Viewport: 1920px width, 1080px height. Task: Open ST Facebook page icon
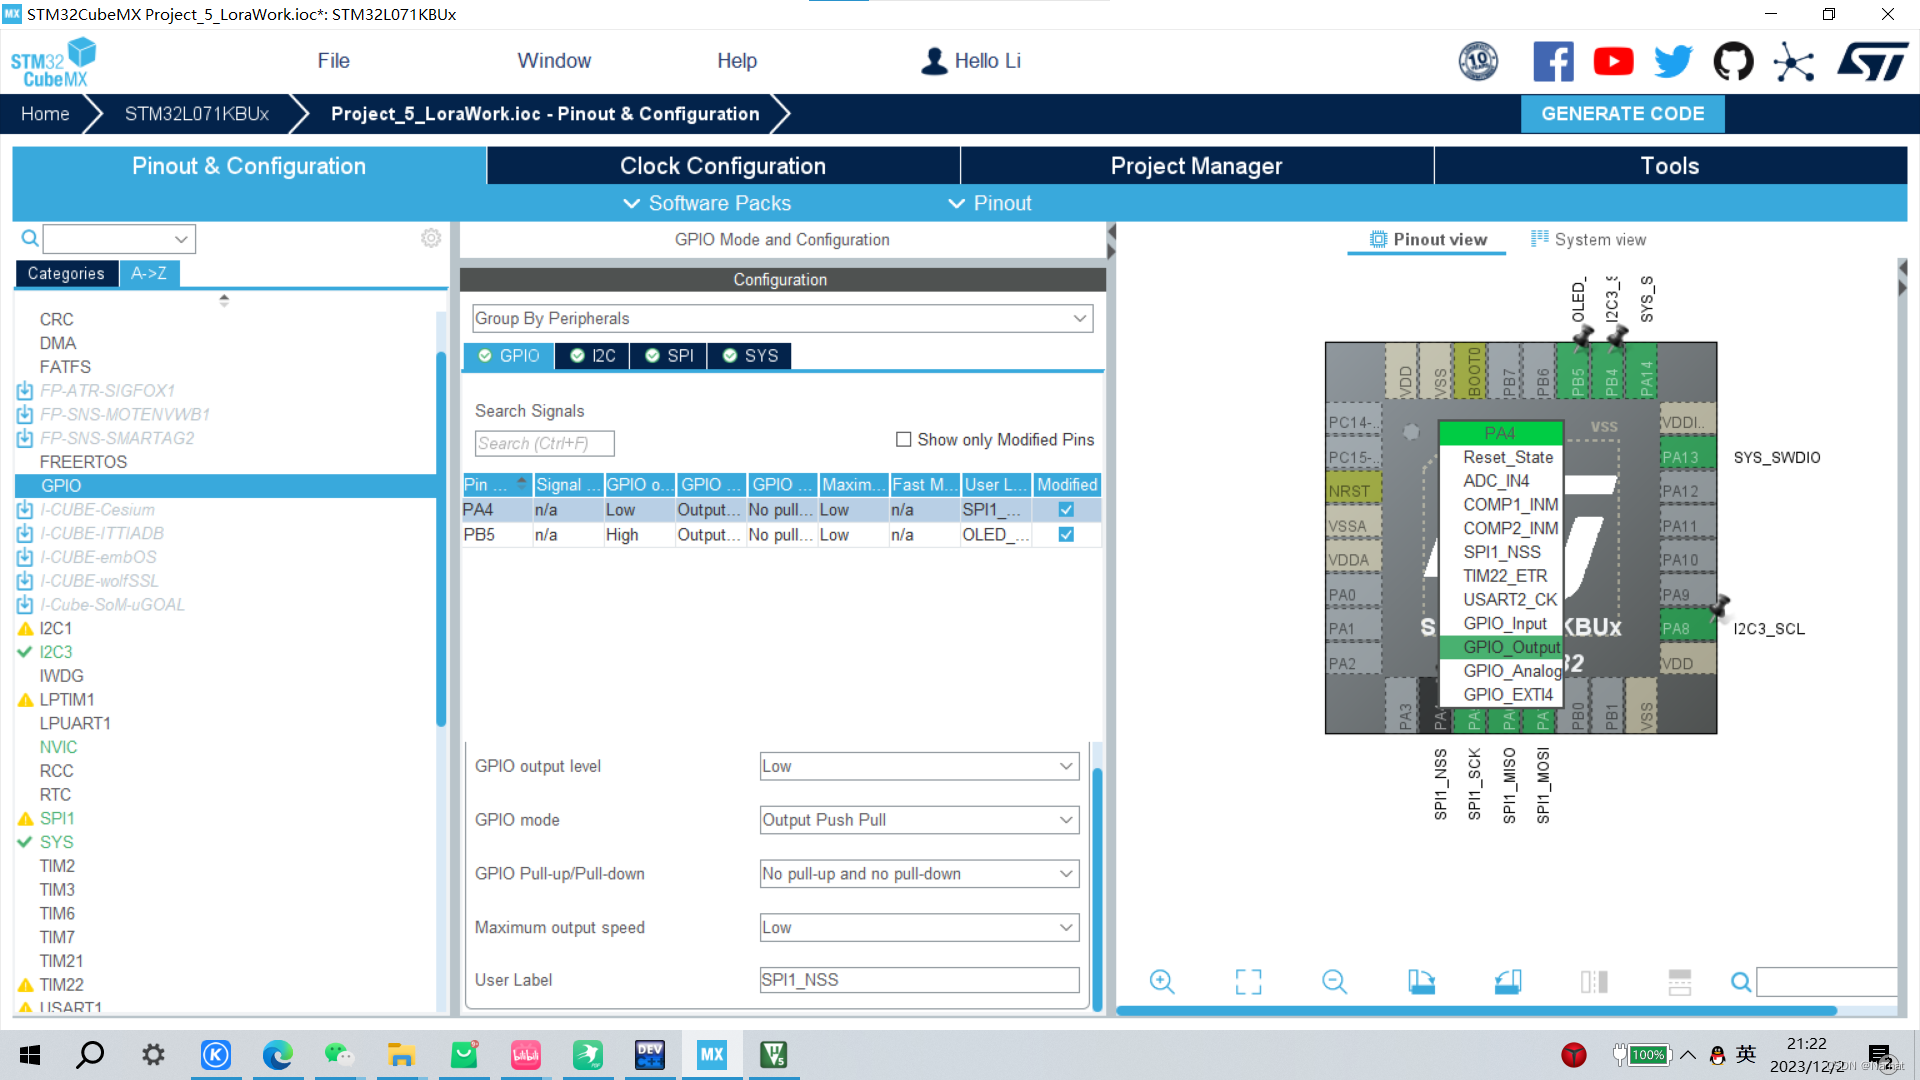coord(1553,62)
